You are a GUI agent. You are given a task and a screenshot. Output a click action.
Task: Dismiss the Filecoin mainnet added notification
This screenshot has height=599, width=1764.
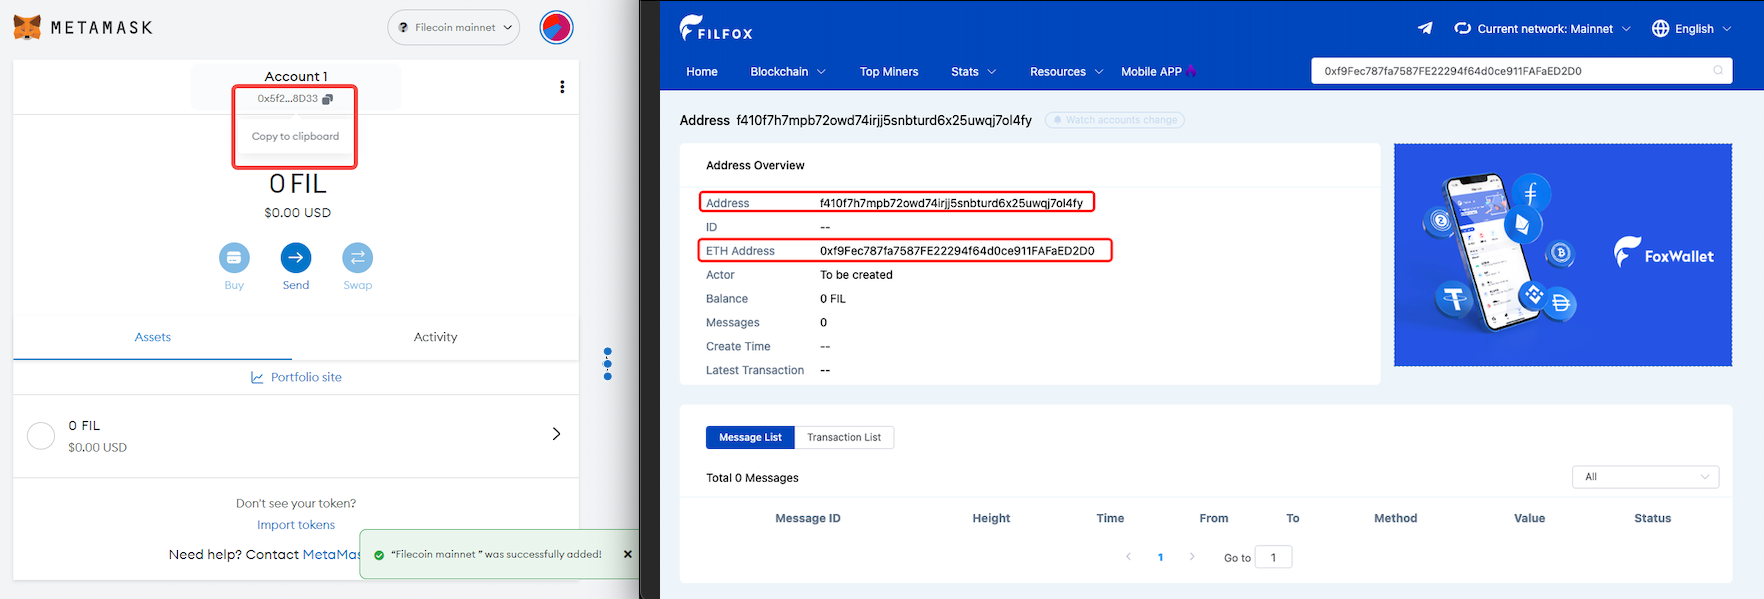[628, 554]
